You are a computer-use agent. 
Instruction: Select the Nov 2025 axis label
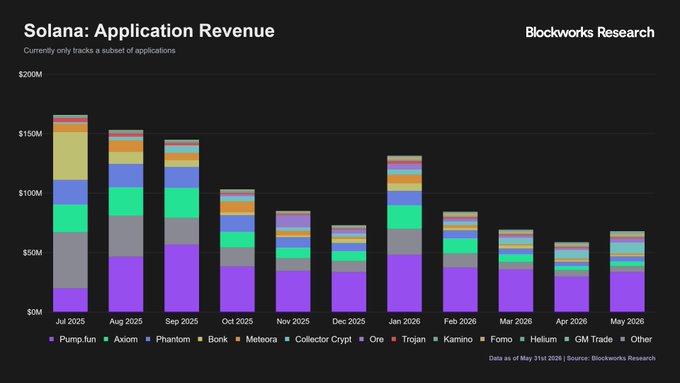coord(293,321)
